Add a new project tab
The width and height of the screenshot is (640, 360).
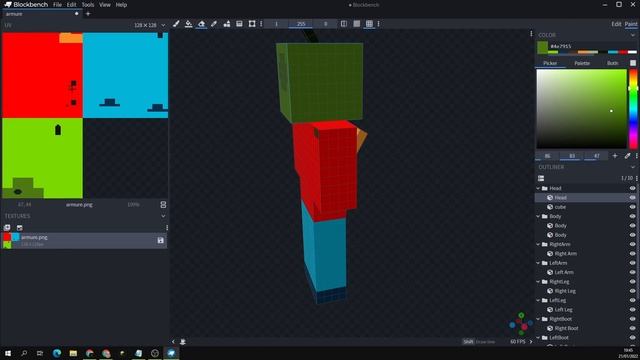click(x=88, y=13)
